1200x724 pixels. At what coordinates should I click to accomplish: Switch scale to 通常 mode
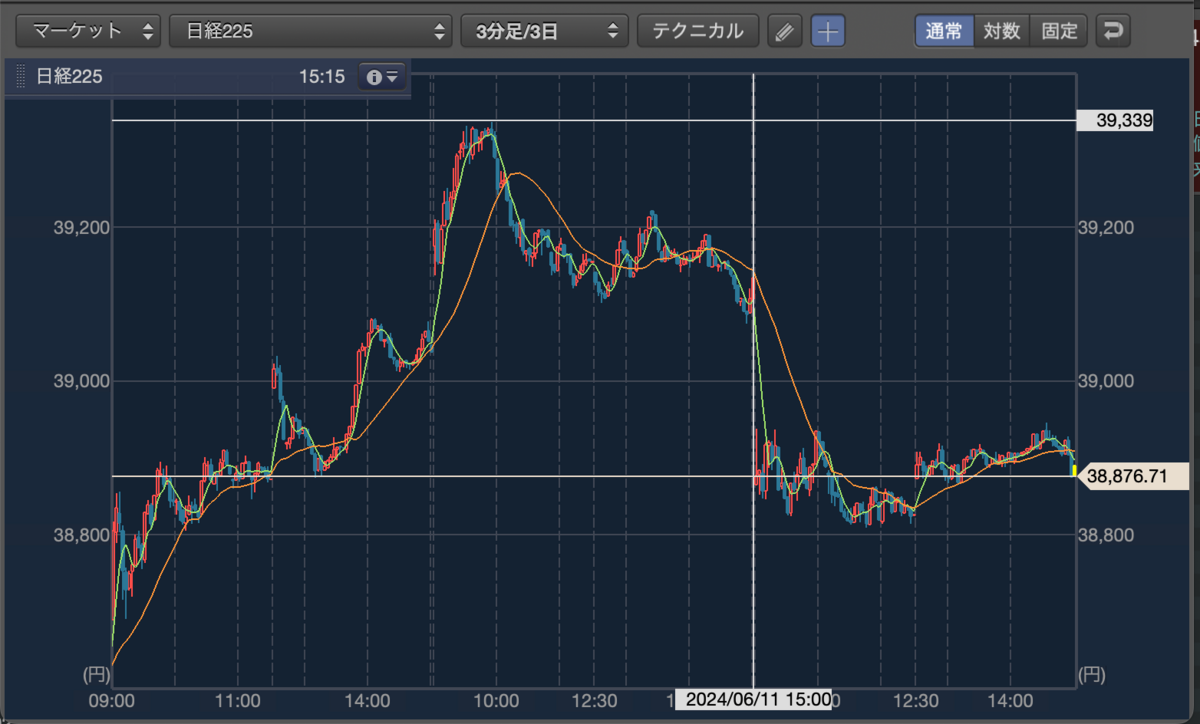click(x=944, y=31)
